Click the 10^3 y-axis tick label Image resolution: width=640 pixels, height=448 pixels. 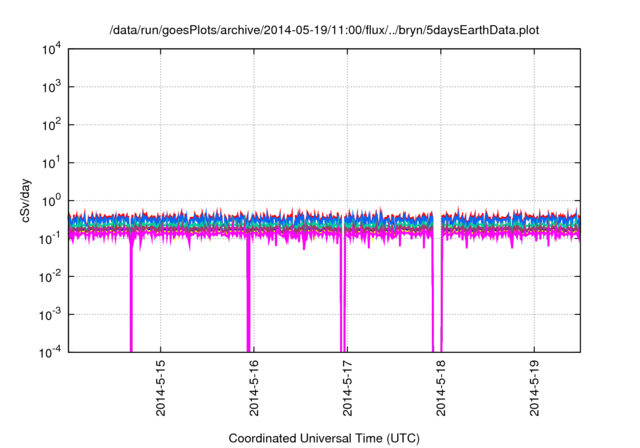coord(52,87)
